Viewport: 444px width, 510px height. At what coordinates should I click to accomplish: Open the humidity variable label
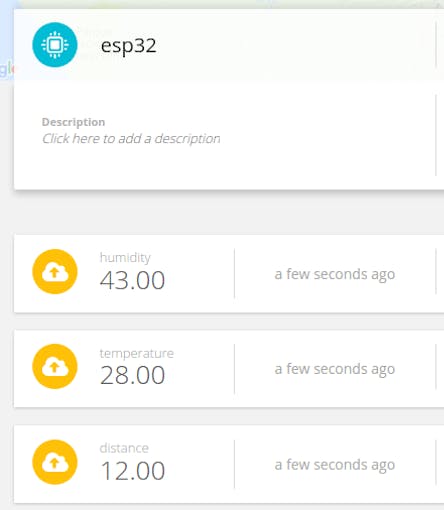point(125,258)
